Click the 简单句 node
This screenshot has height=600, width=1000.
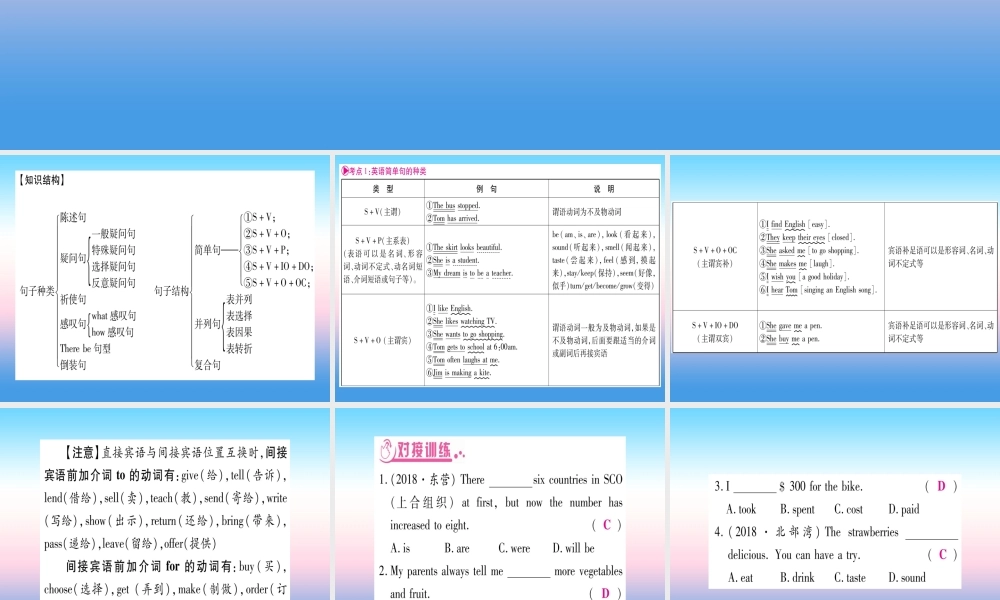(x=207, y=250)
